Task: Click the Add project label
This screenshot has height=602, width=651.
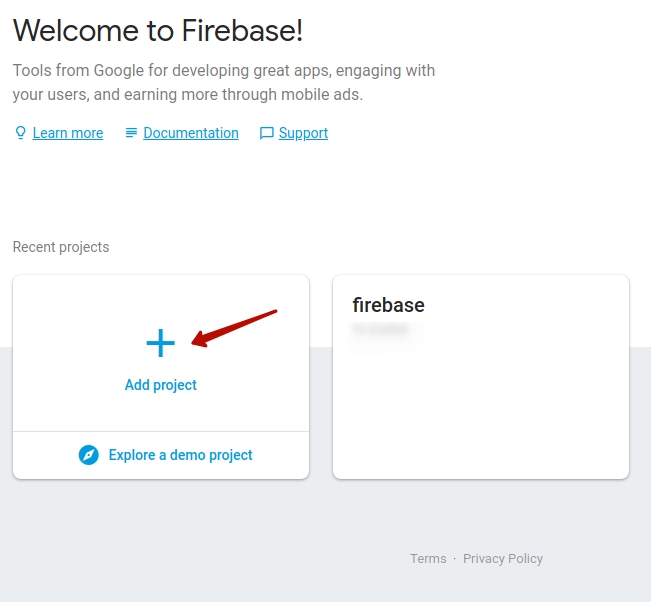Action: [161, 385]
